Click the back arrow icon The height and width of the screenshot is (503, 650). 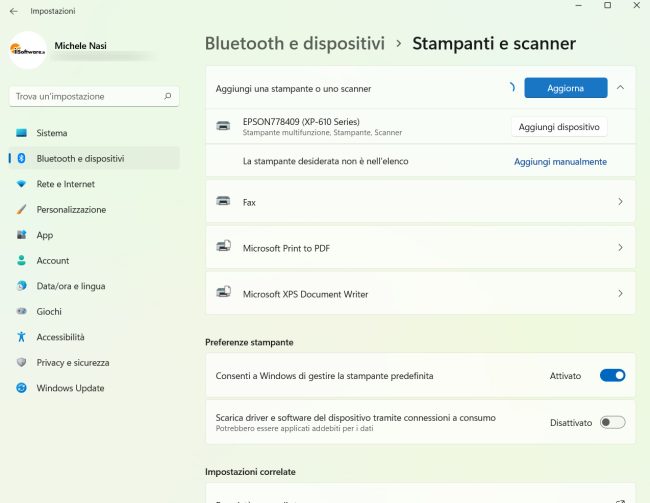coord(14,11)
